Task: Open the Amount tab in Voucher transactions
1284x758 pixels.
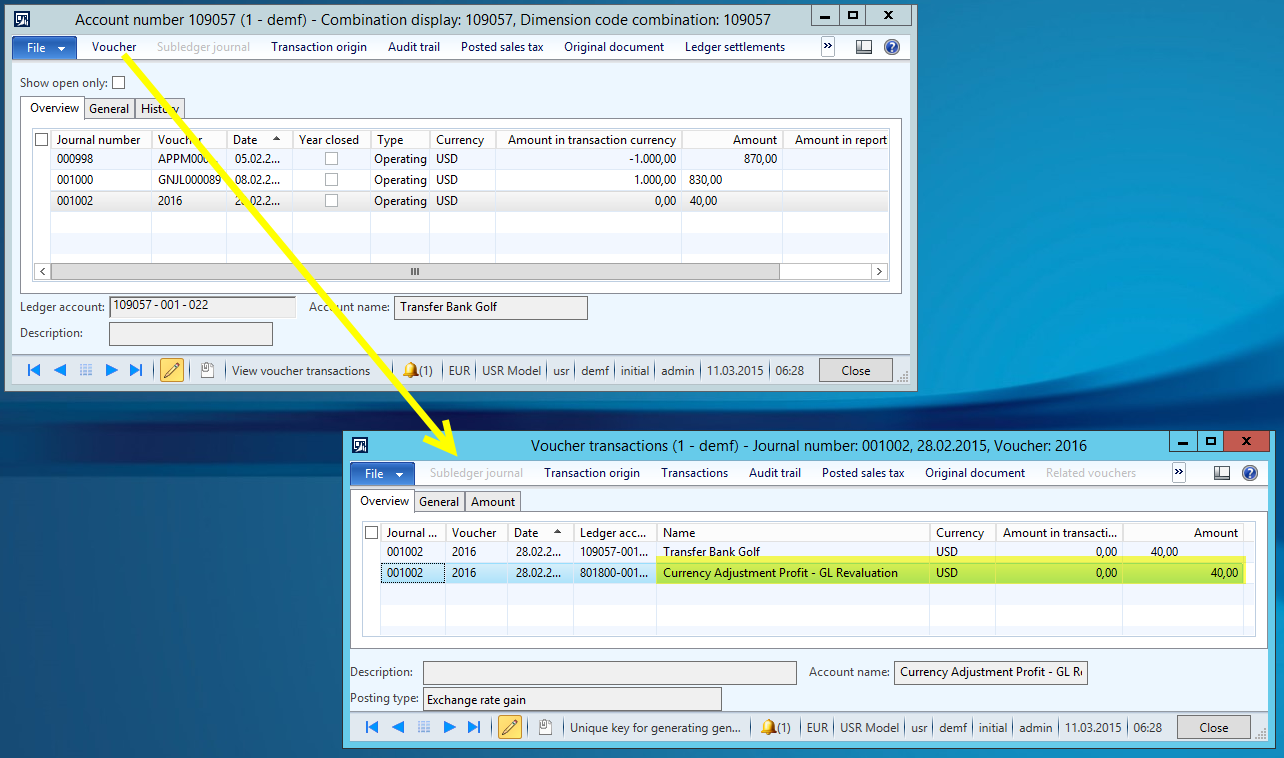Action: [x=493, y=501]
